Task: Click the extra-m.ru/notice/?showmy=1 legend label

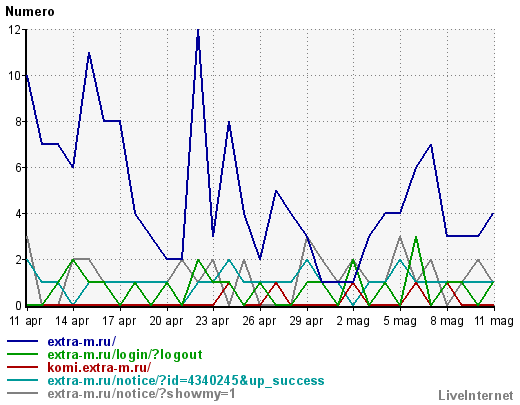Action: 141,394
